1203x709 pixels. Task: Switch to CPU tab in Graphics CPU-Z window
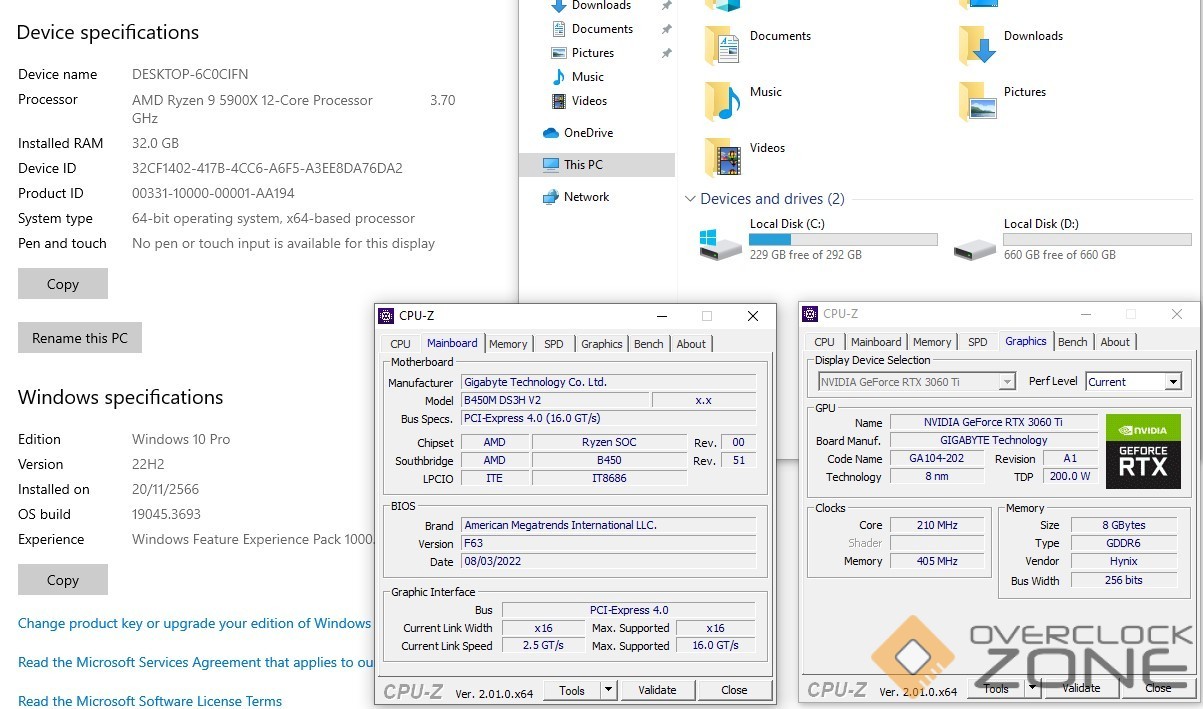pos(825,342)
